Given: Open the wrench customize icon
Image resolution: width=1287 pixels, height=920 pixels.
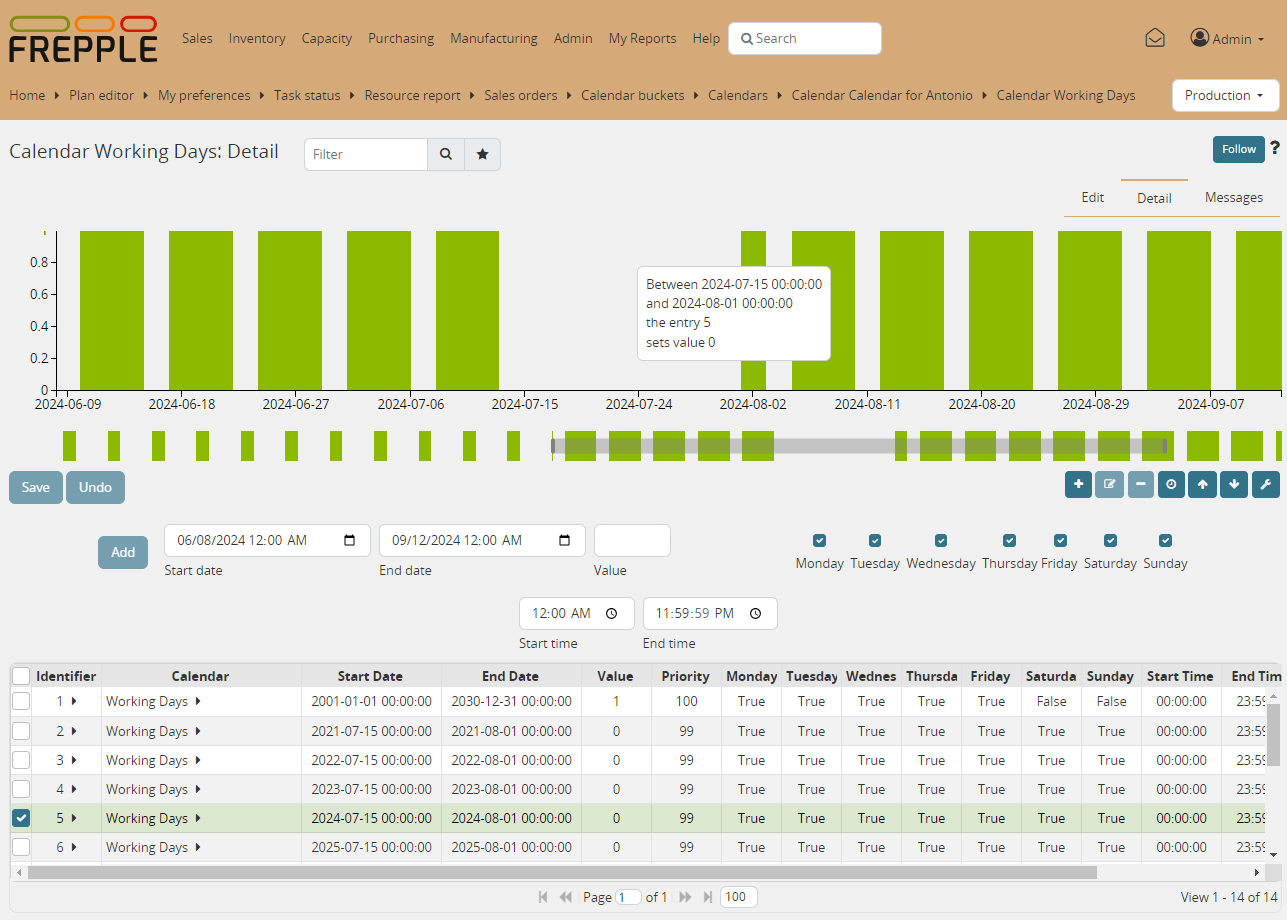Looking at the screenshot, I should 1265,484.
